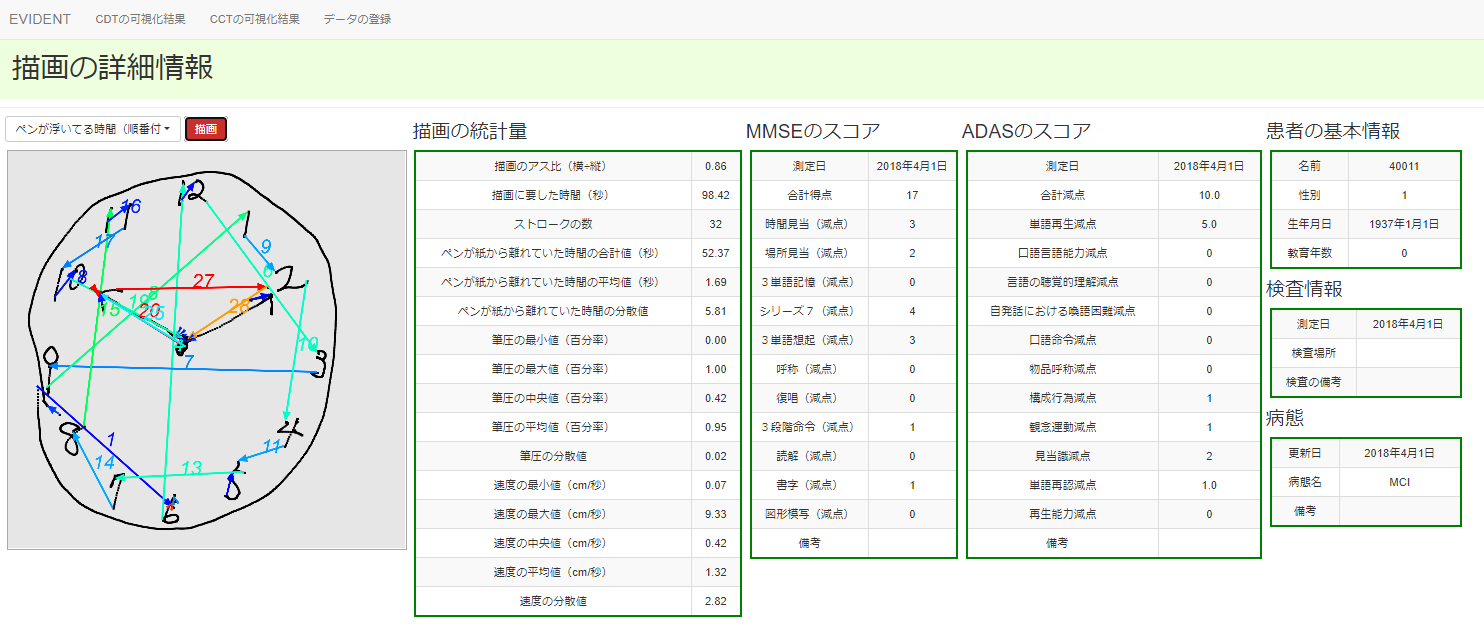Click the EVIDENT brand link
This screenshot has height=642, width=1484.
pyautogui.click(x=40, y=19)
